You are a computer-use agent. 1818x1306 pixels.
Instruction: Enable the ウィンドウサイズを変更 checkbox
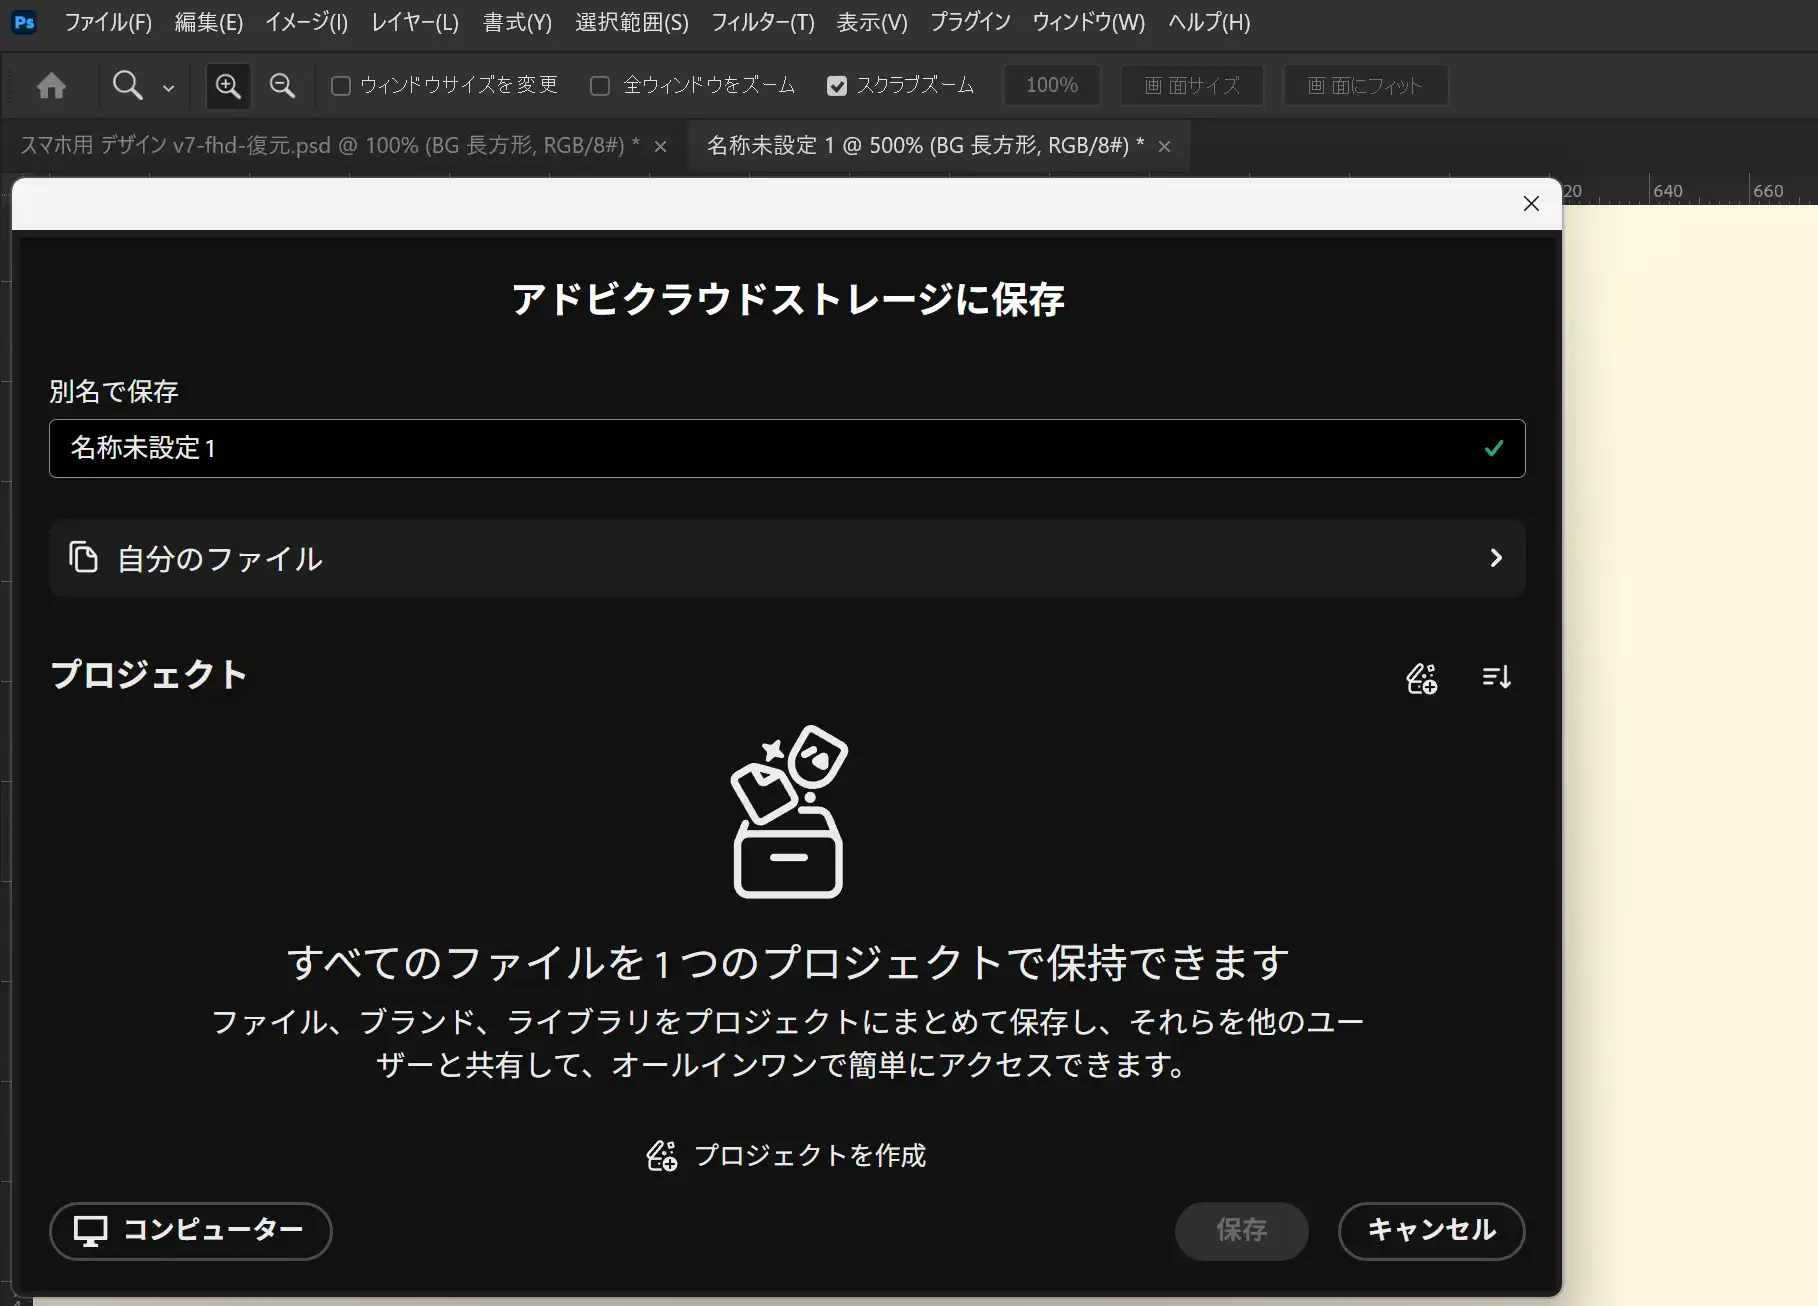[x=341, y=86]
